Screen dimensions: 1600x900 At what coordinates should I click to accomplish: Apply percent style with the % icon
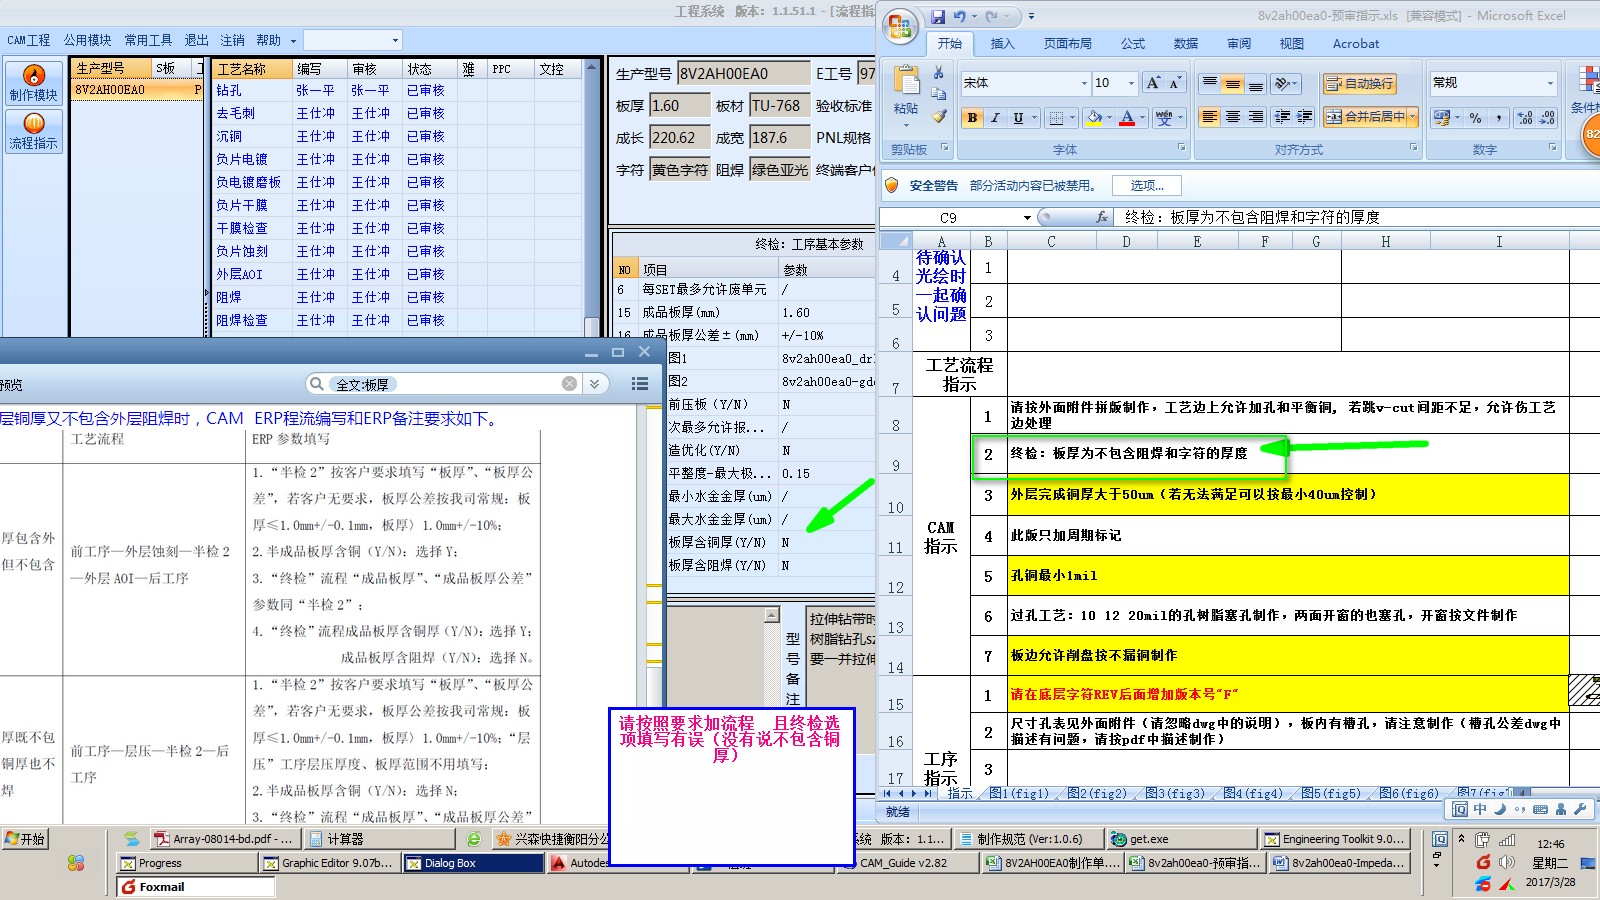[1475, 118]
